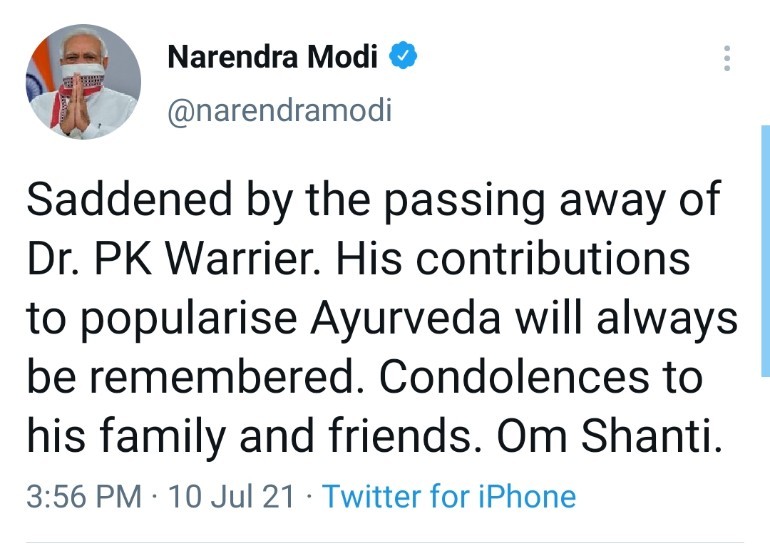This screenshot has width=770, height=546.
Task: Click the blue verified badge
Action: 403,57
